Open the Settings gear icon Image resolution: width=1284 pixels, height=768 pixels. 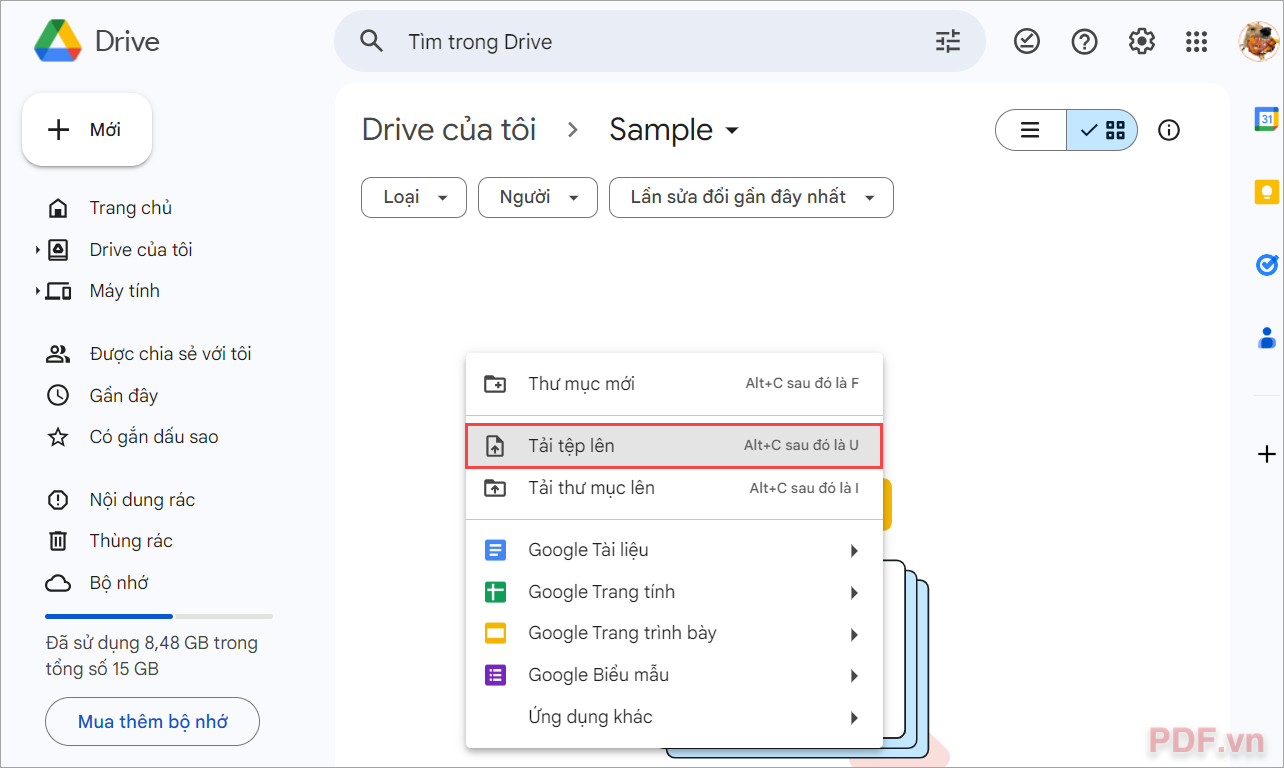[1141, 41]
